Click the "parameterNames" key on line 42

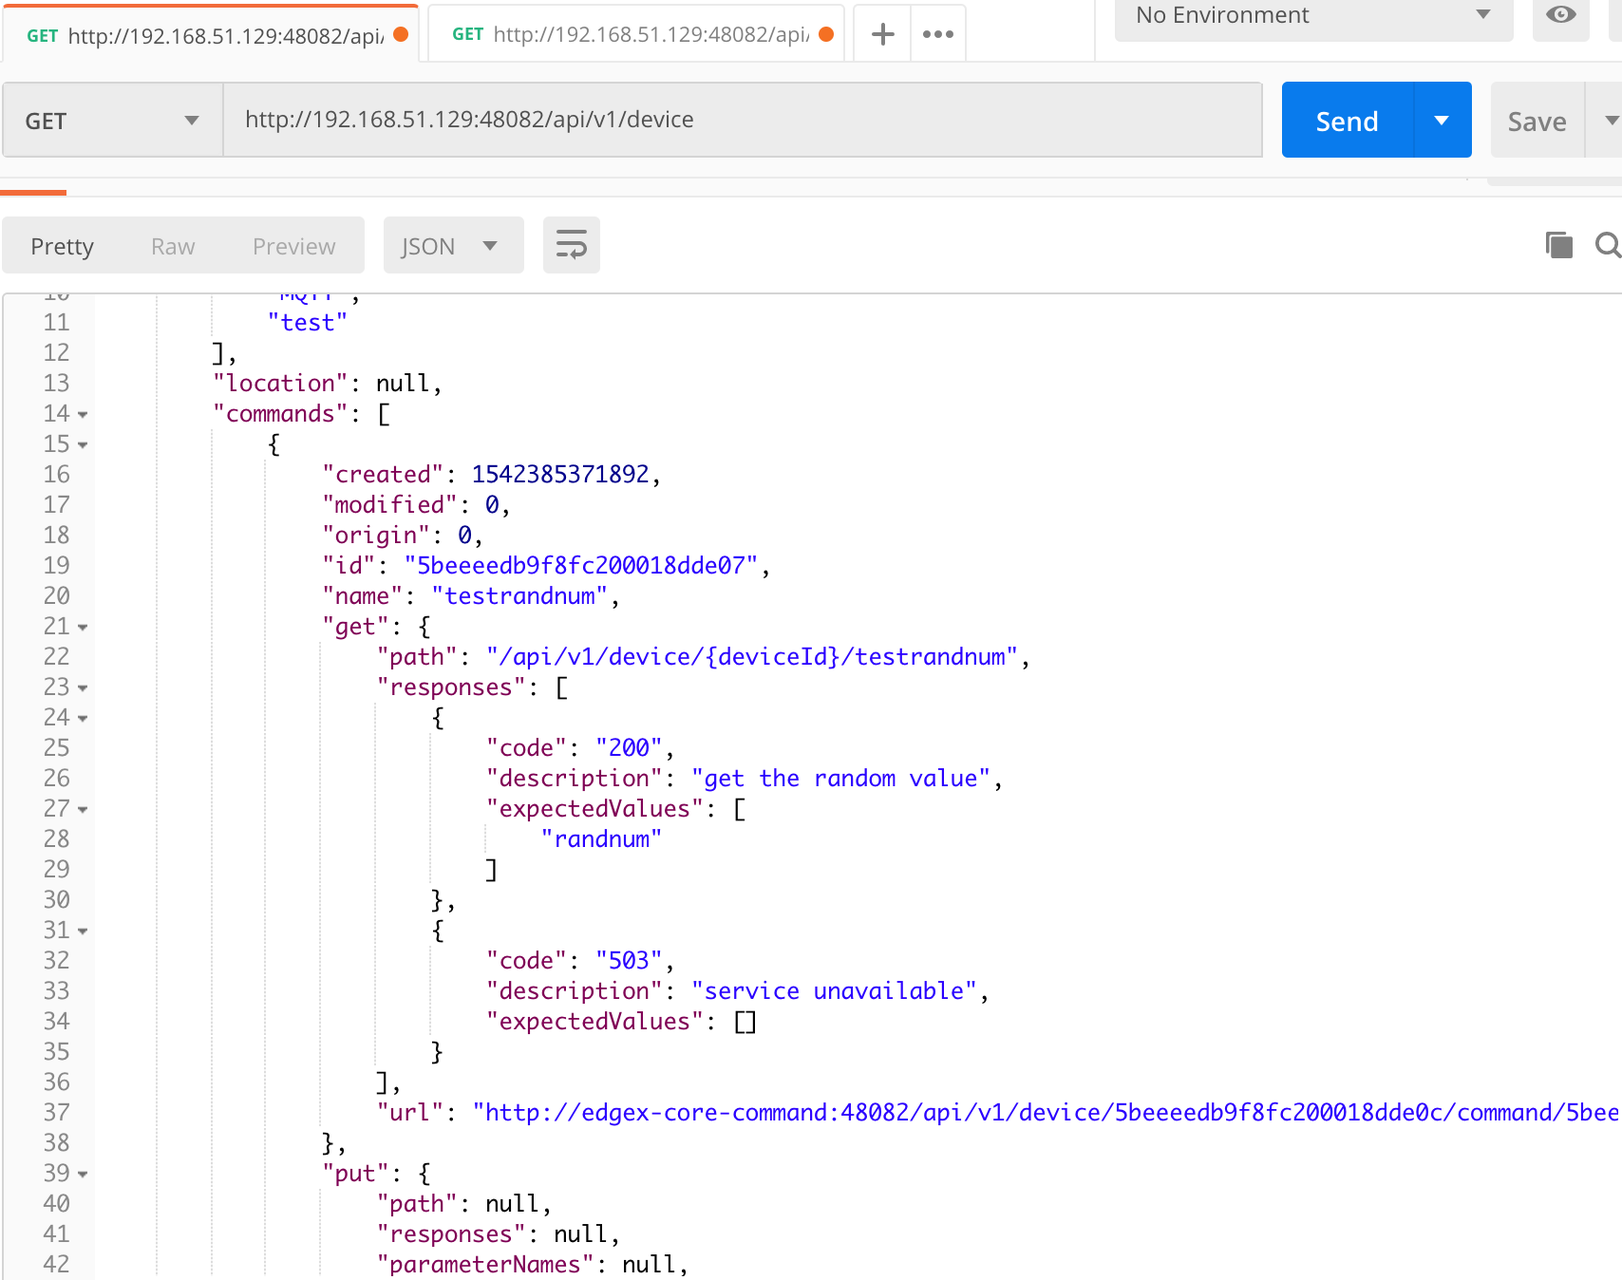point(485,1265)
